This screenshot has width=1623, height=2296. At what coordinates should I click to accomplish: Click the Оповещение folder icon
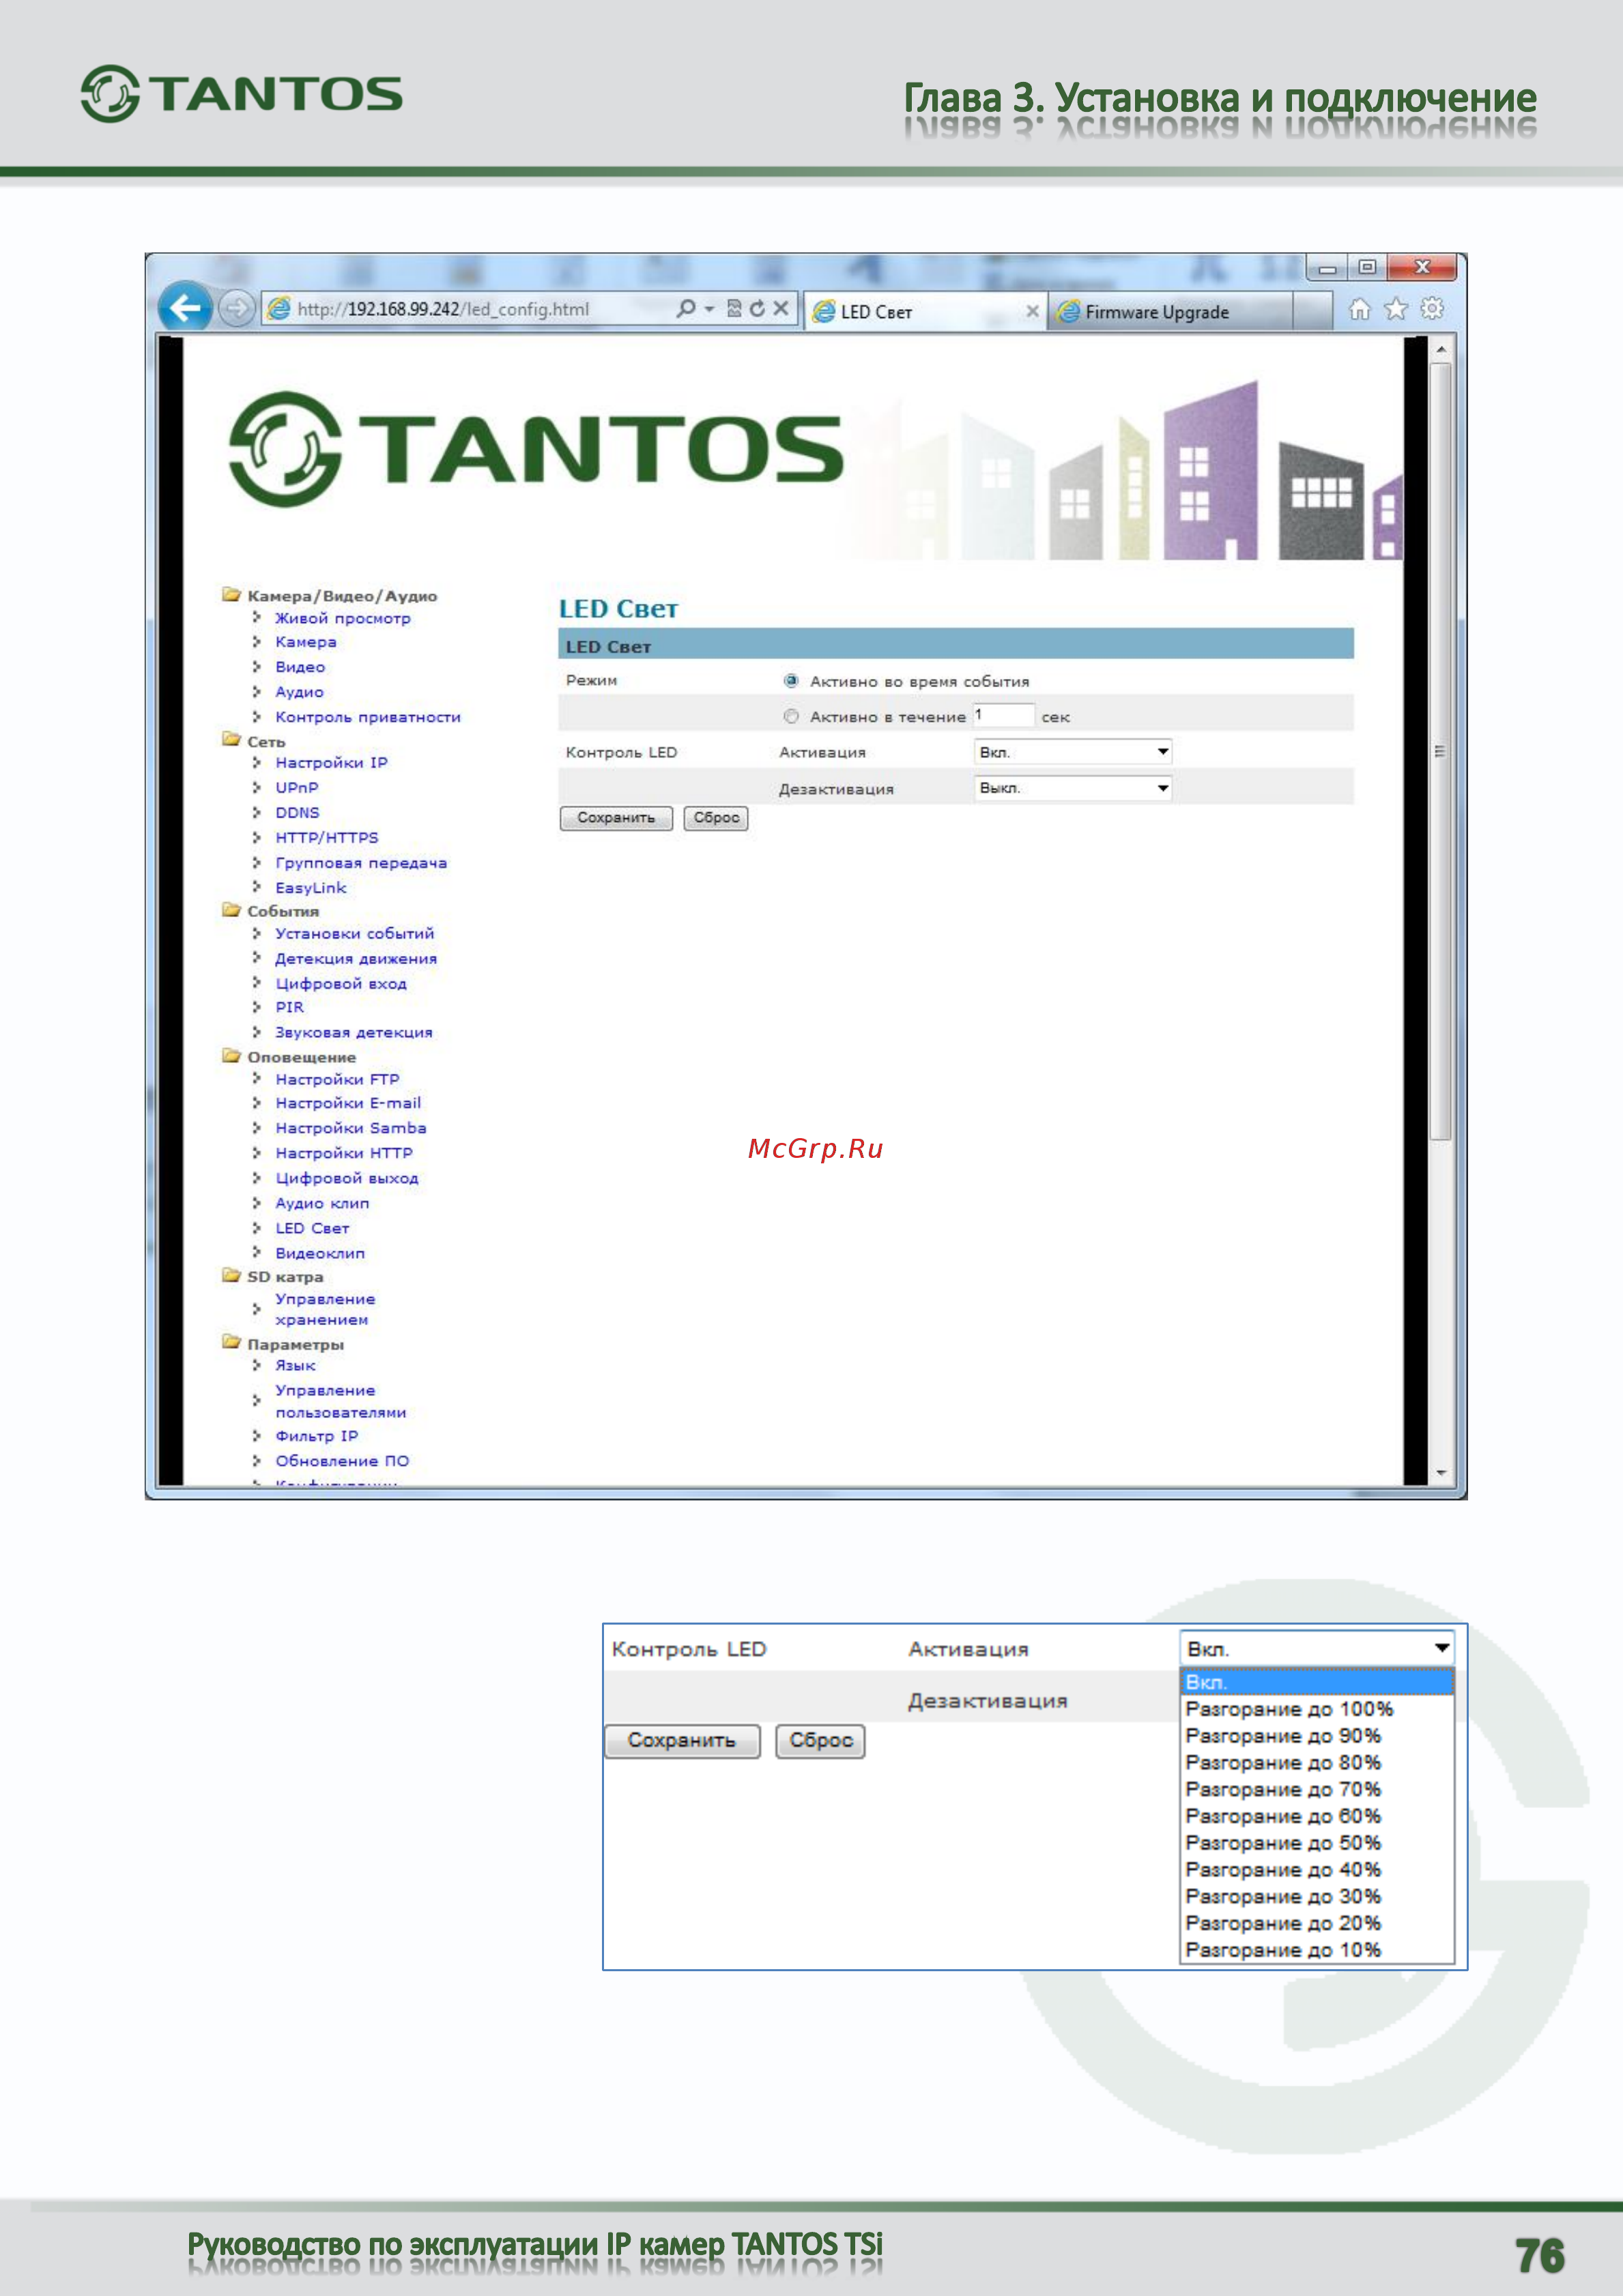[231, 1055]
